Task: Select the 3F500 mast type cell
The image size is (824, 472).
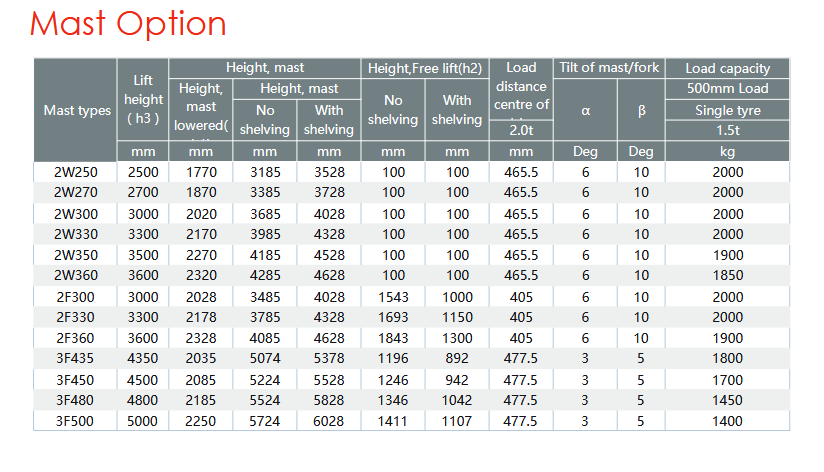Action: coord(77,421)
